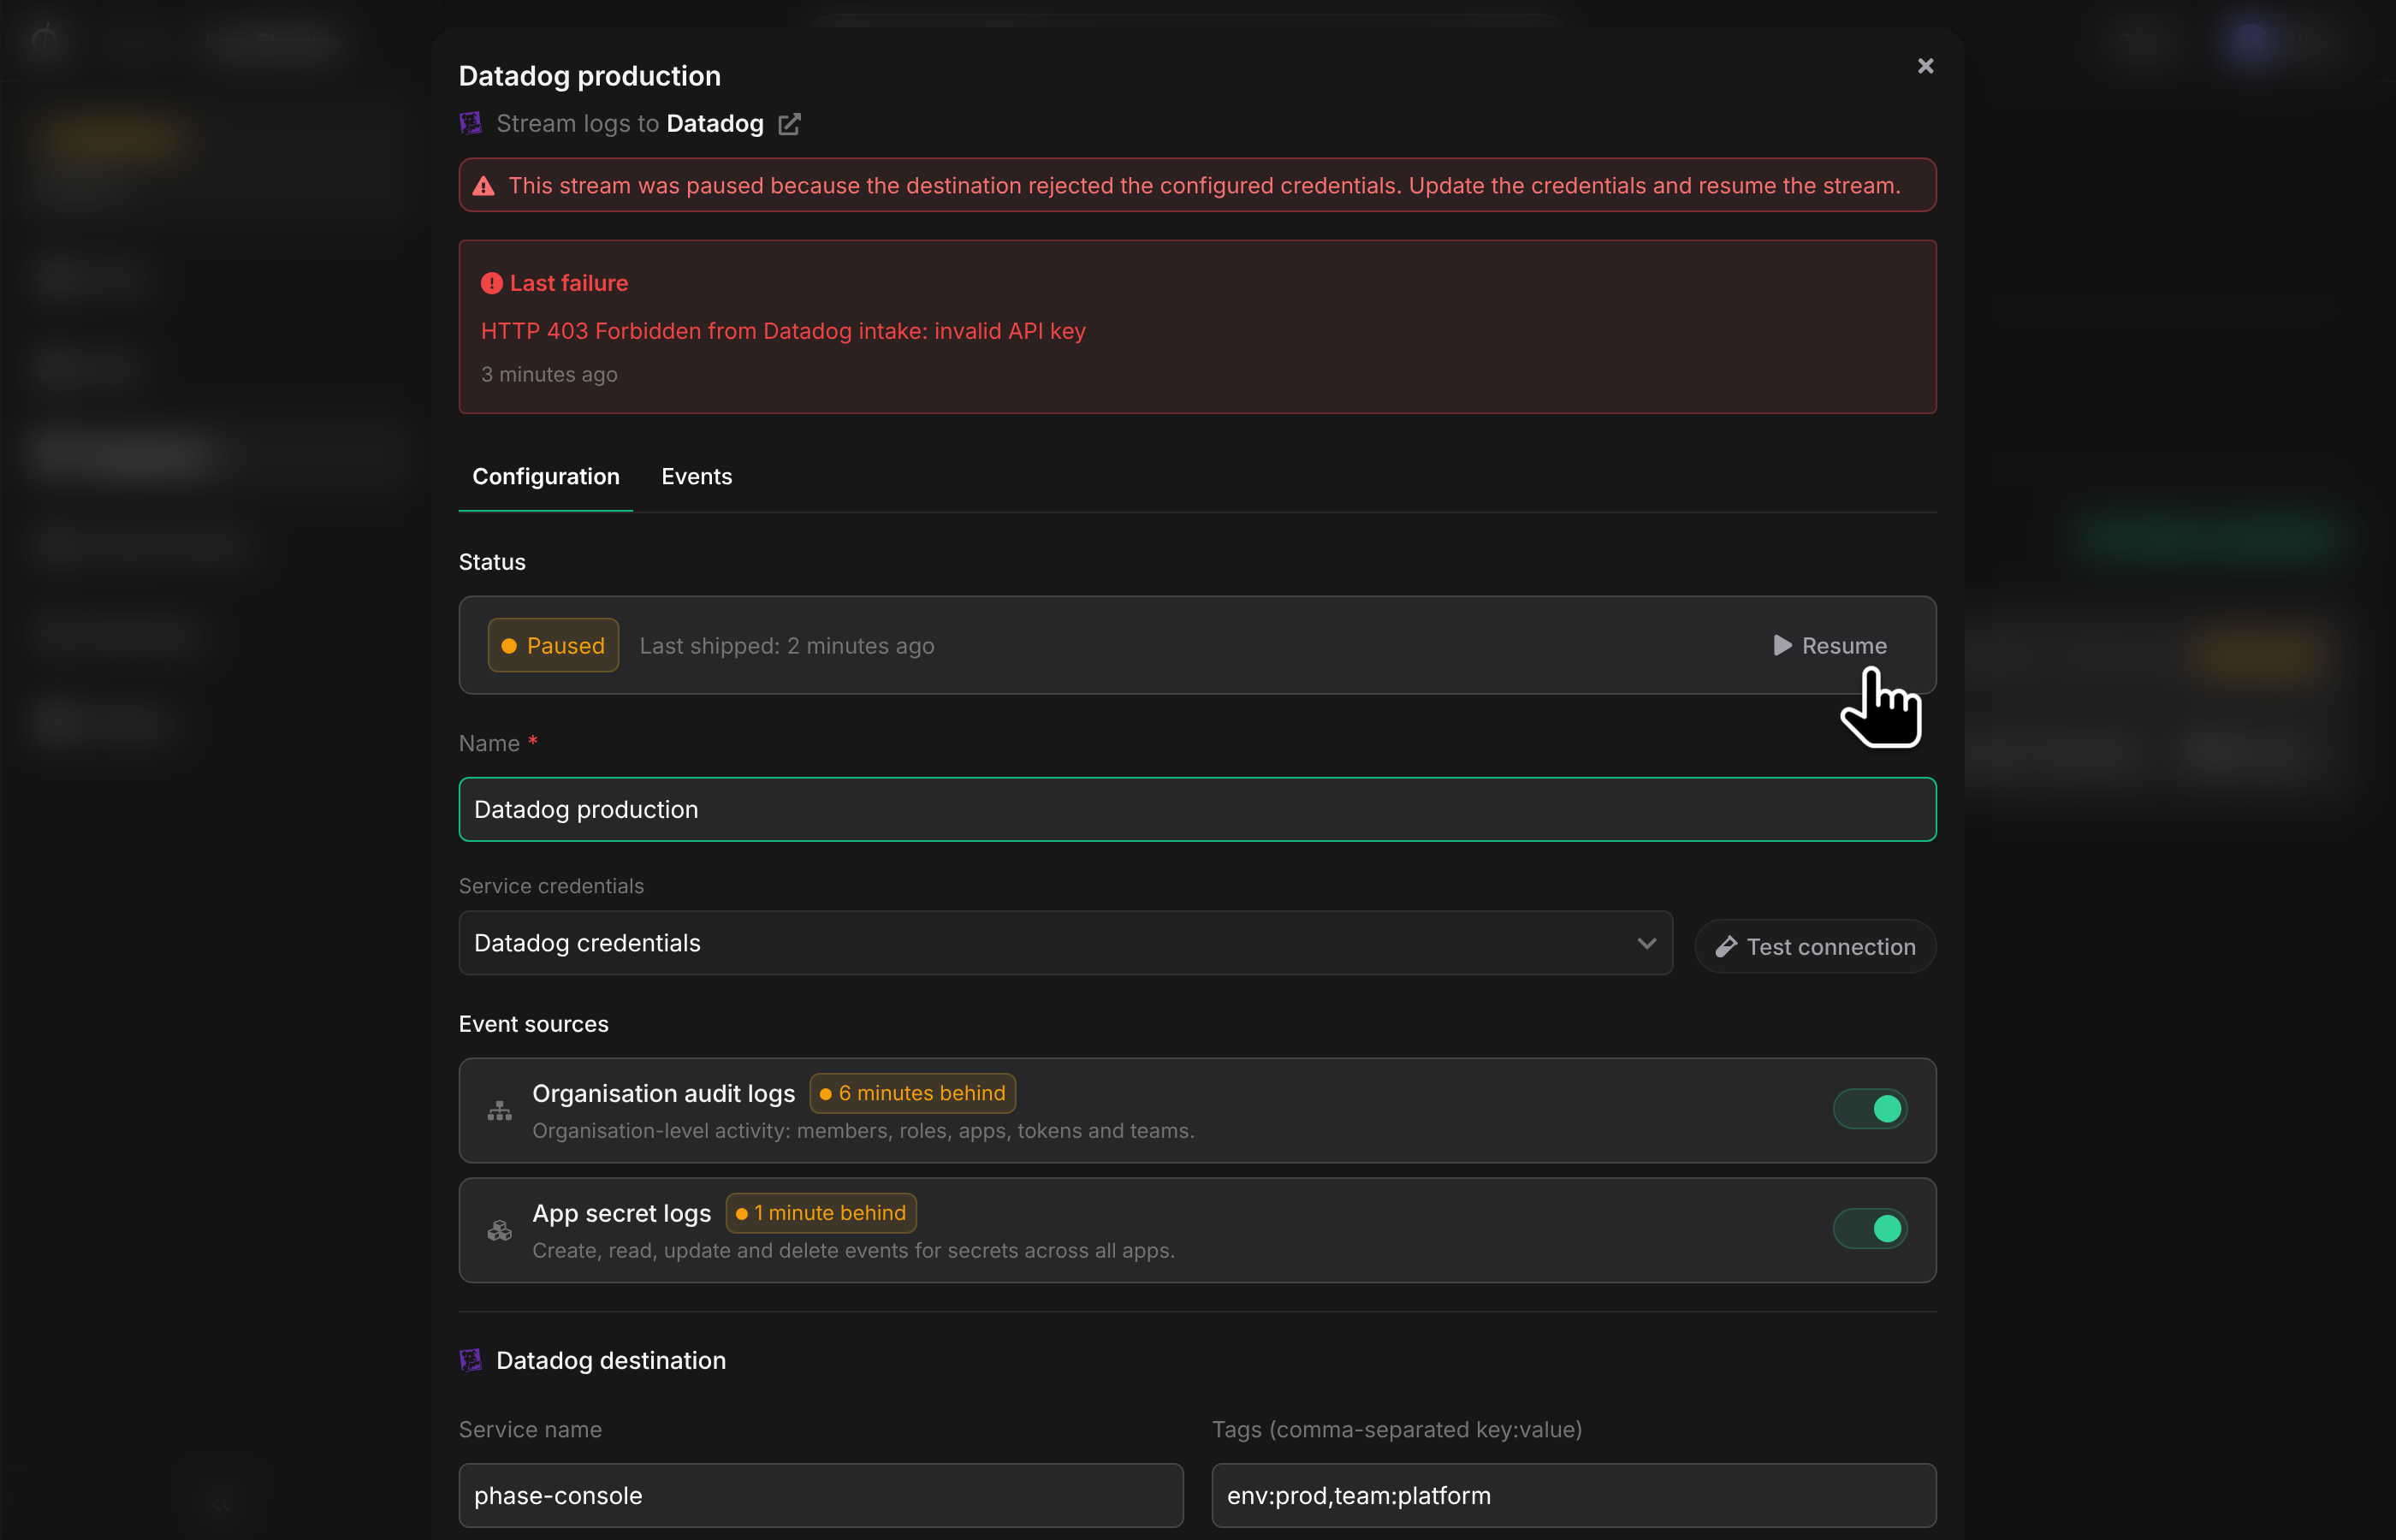Click the Tags input field

coord(1574,1495)
